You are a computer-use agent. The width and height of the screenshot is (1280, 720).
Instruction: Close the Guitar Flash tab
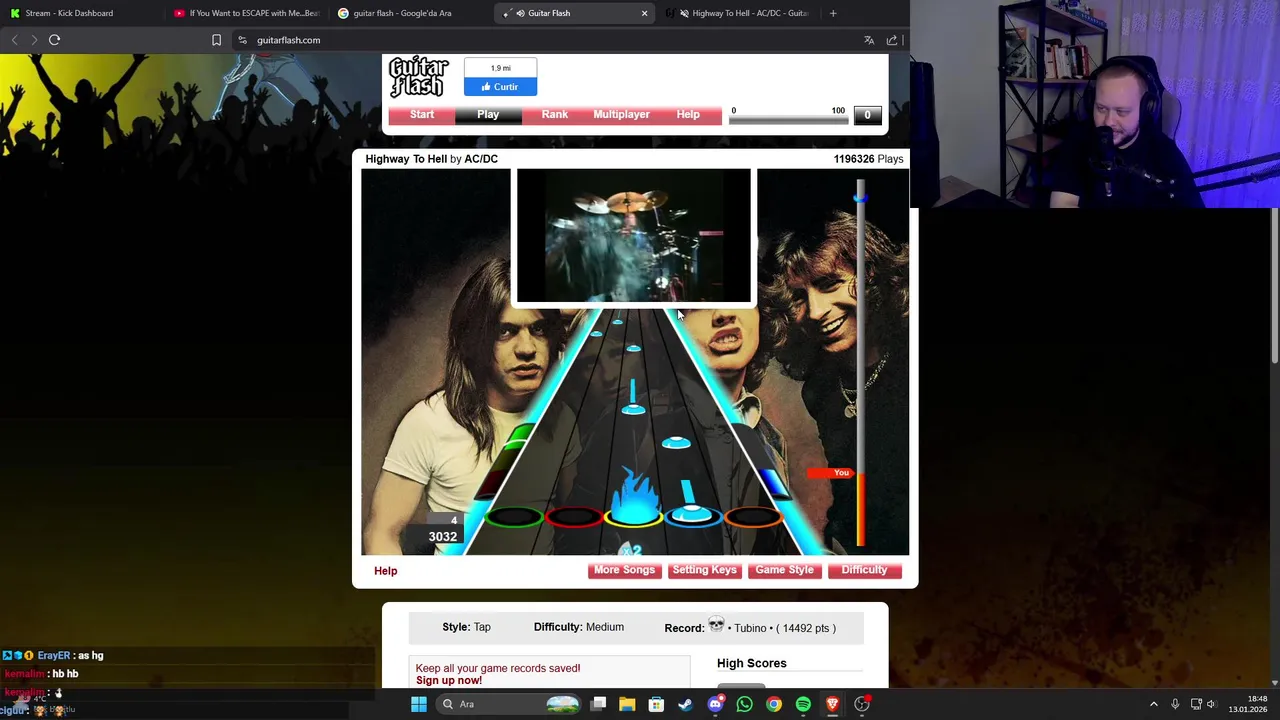click(x=644, y=13)
